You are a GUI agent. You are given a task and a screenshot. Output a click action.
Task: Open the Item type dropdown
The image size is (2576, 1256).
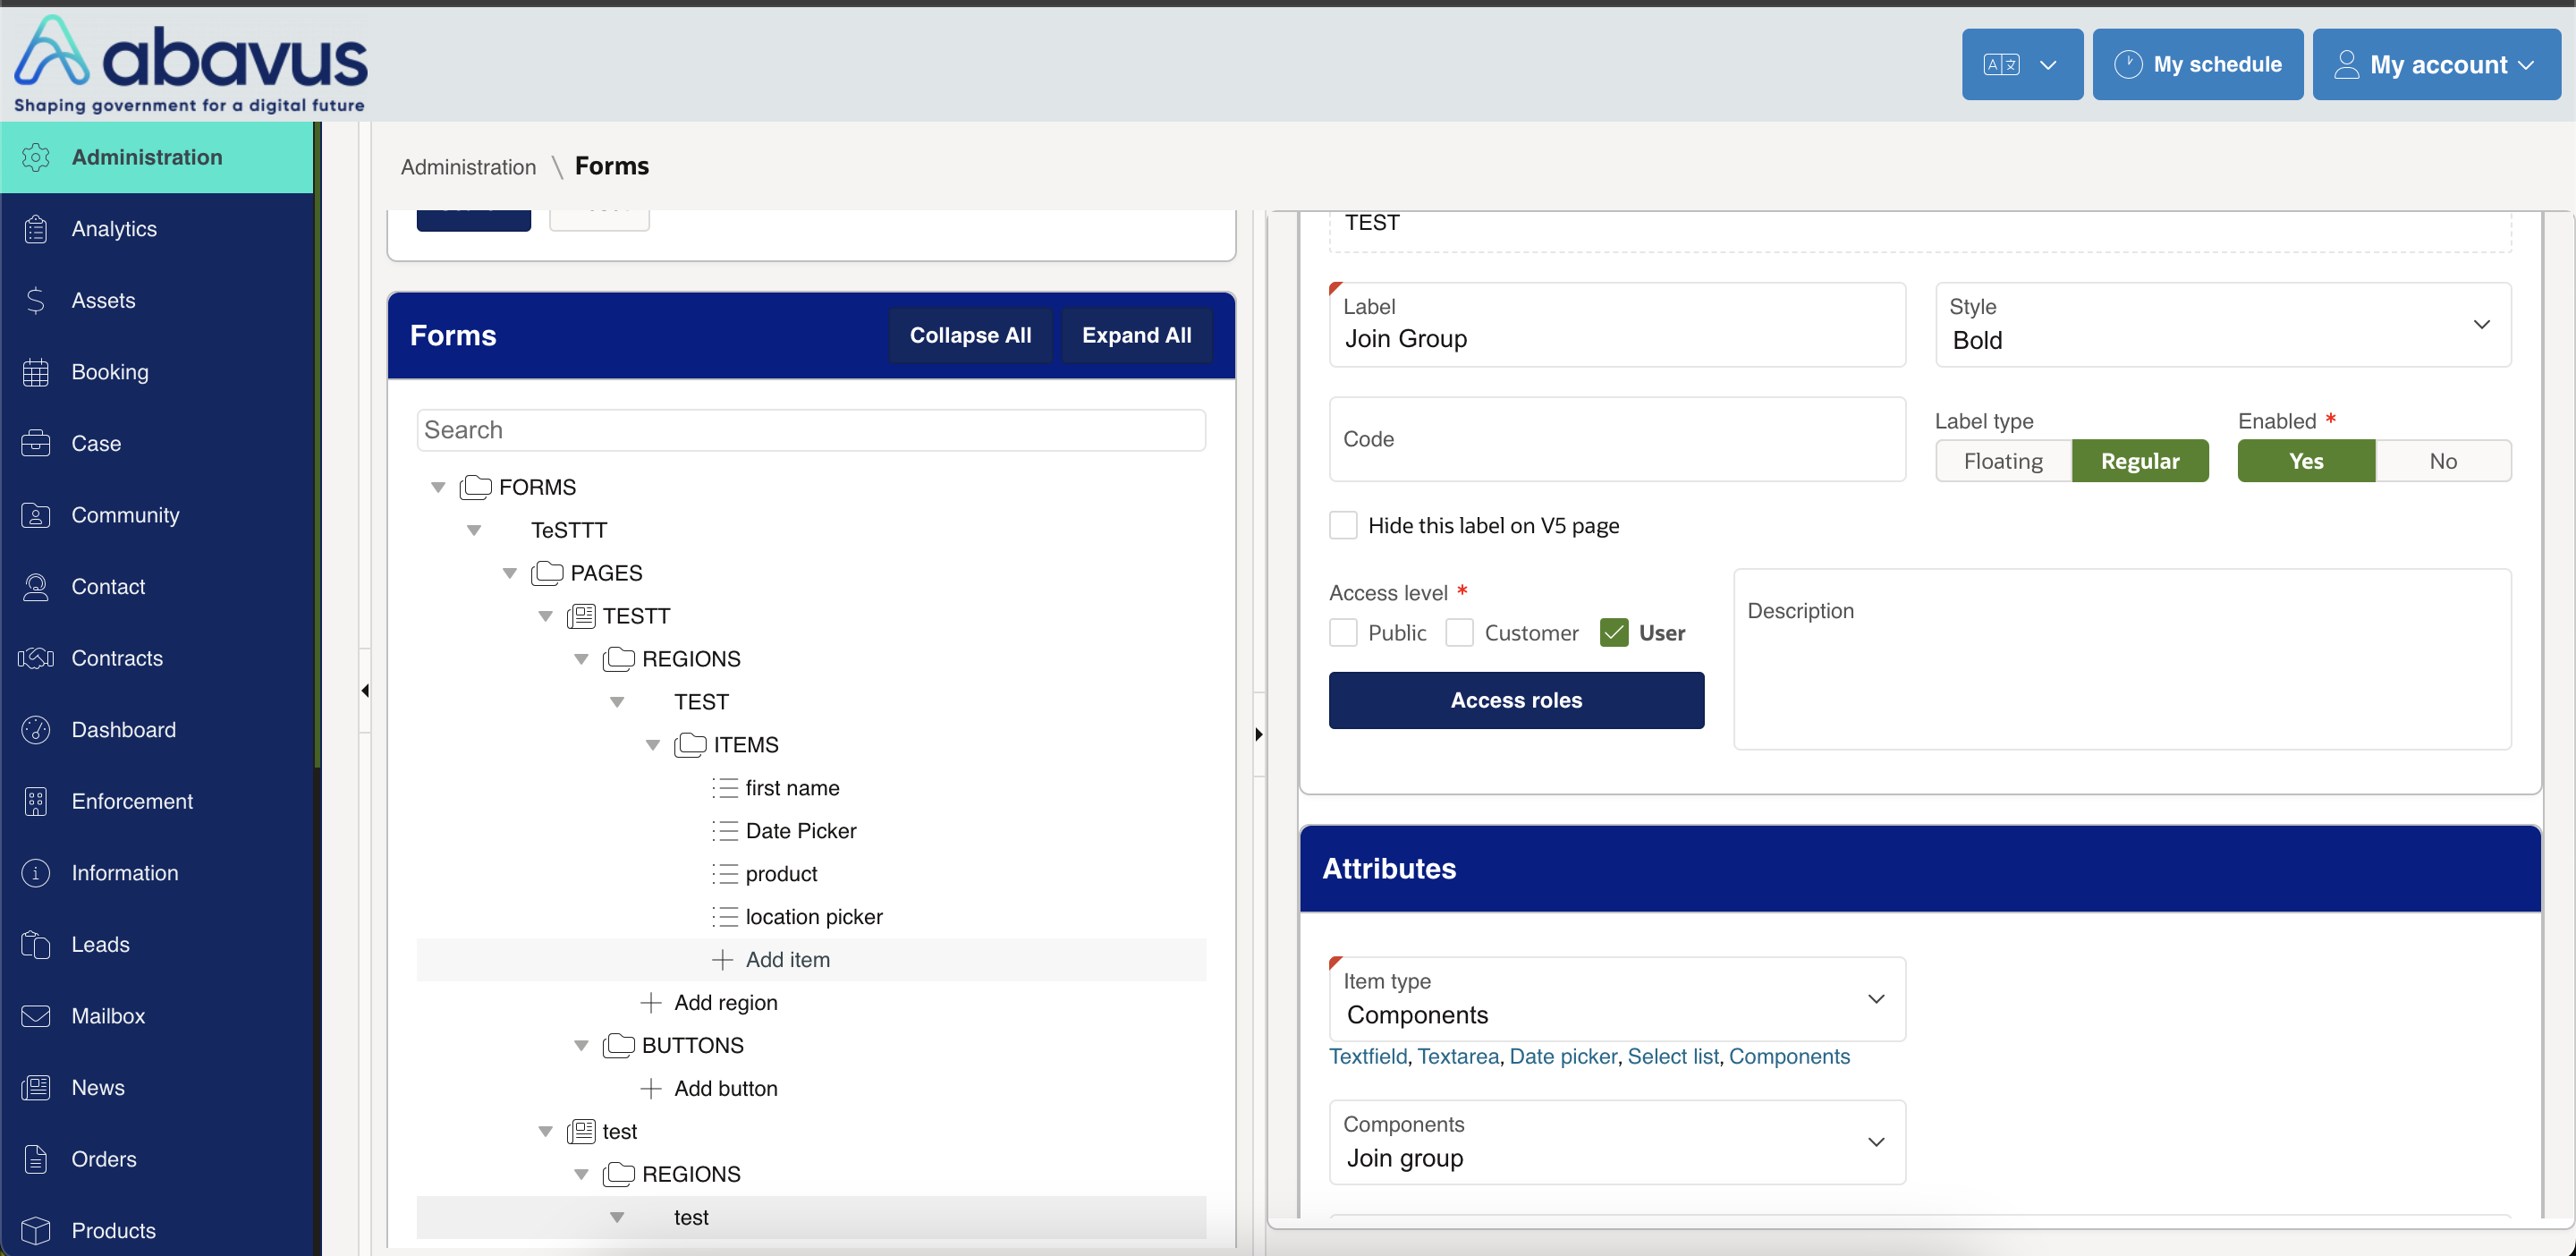pos(1617,999)
